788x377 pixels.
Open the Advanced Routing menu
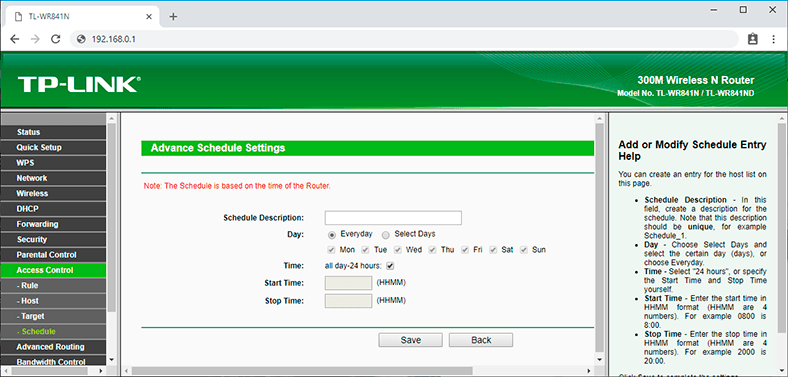click(53, 347)
